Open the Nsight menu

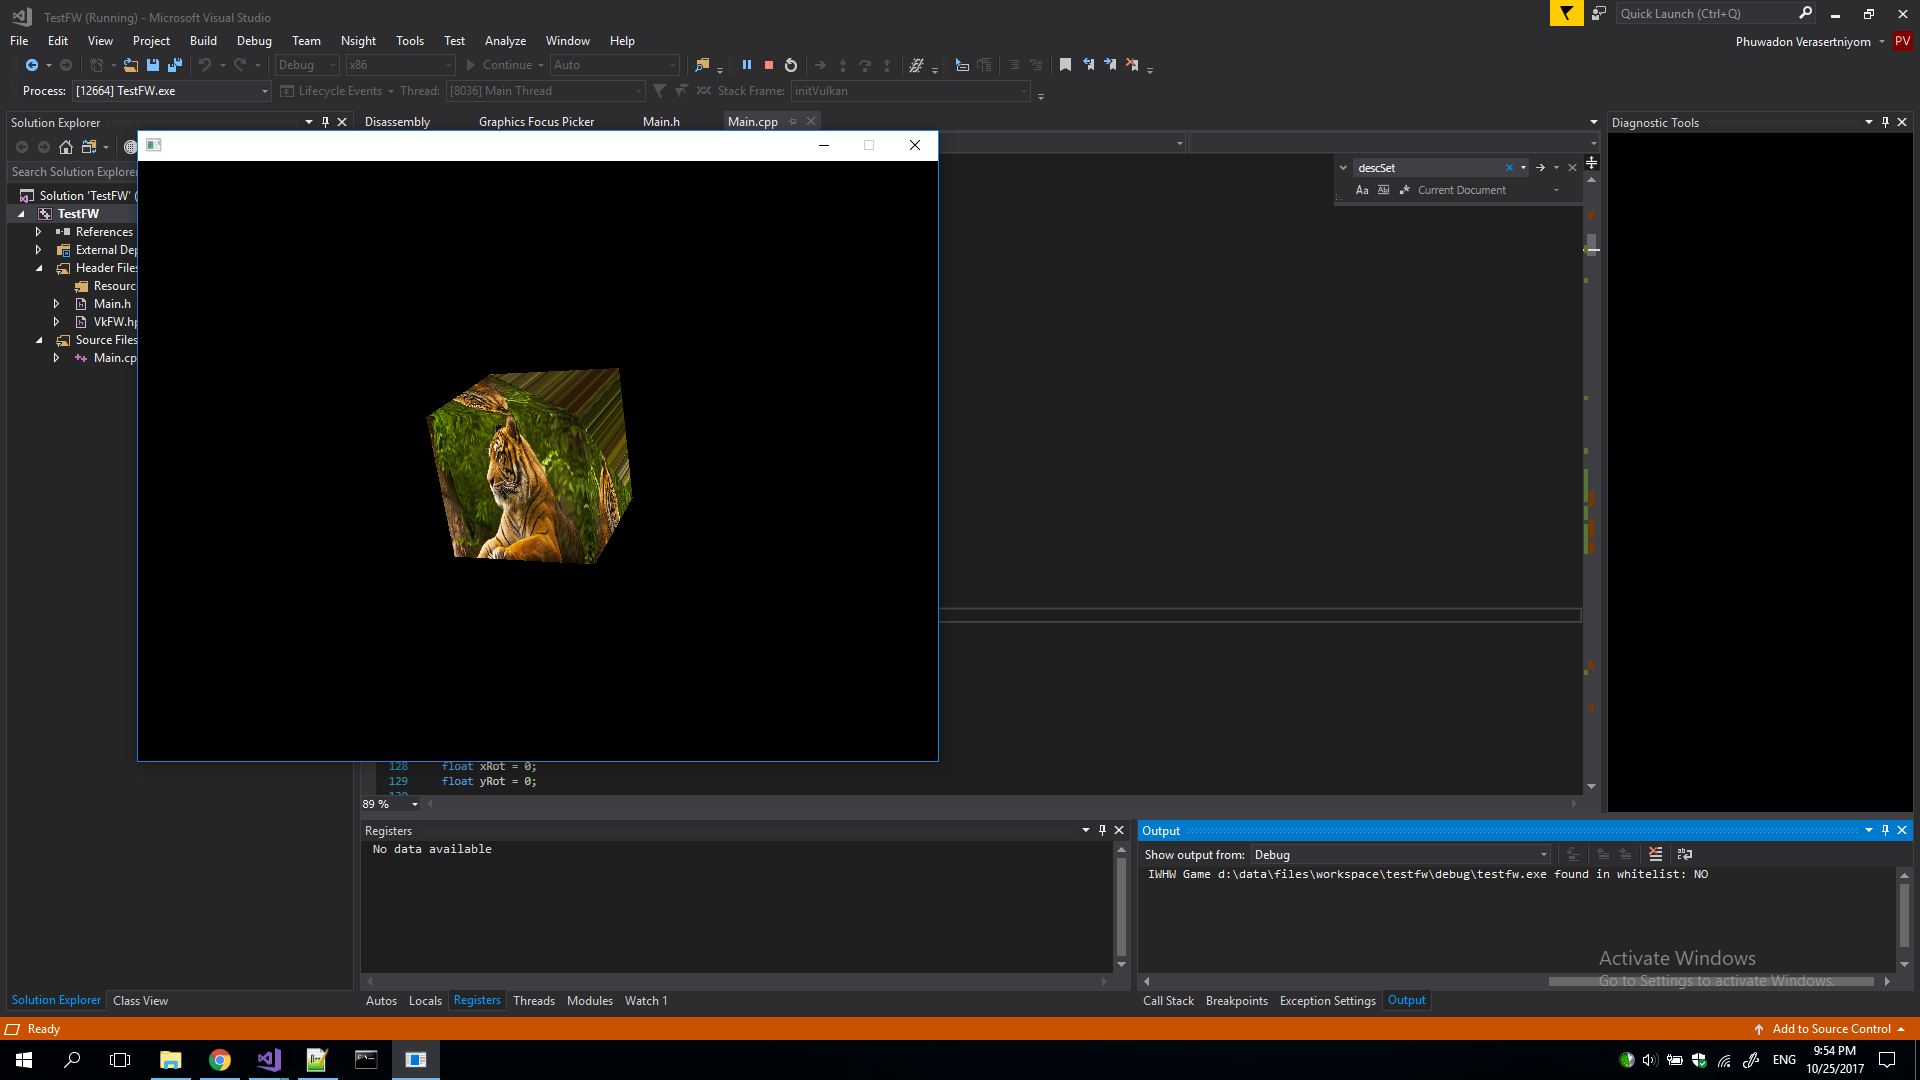[x=358, y=41]
